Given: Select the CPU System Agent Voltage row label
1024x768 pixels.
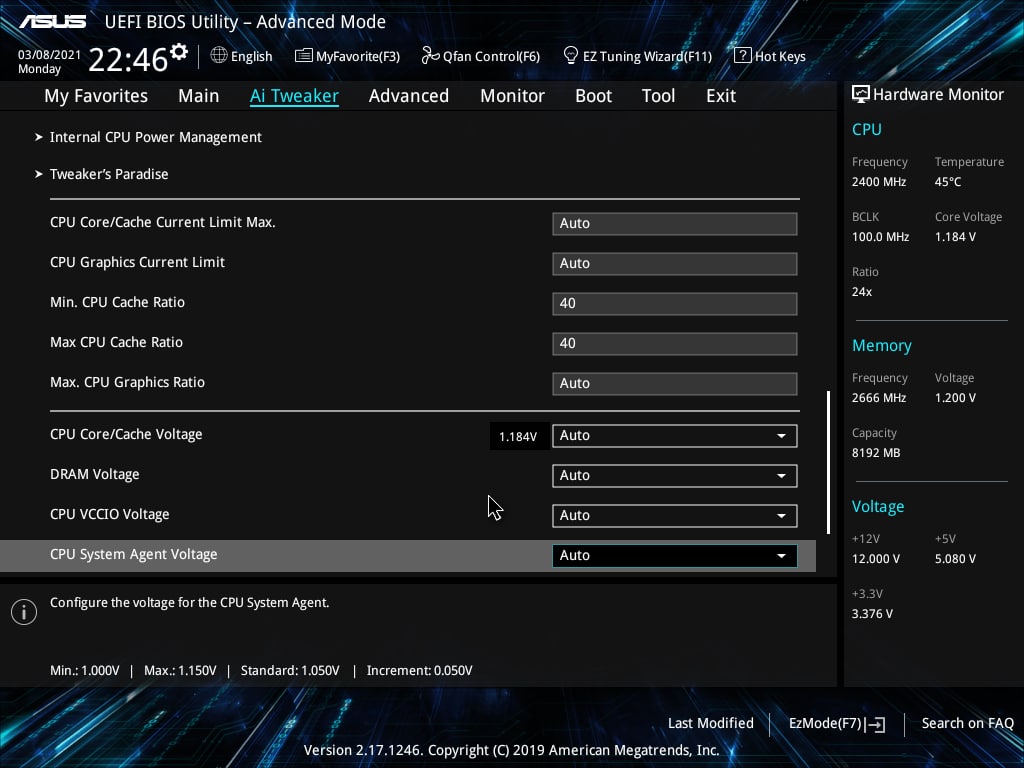Looking at the screenshot, I should (134, 554).
